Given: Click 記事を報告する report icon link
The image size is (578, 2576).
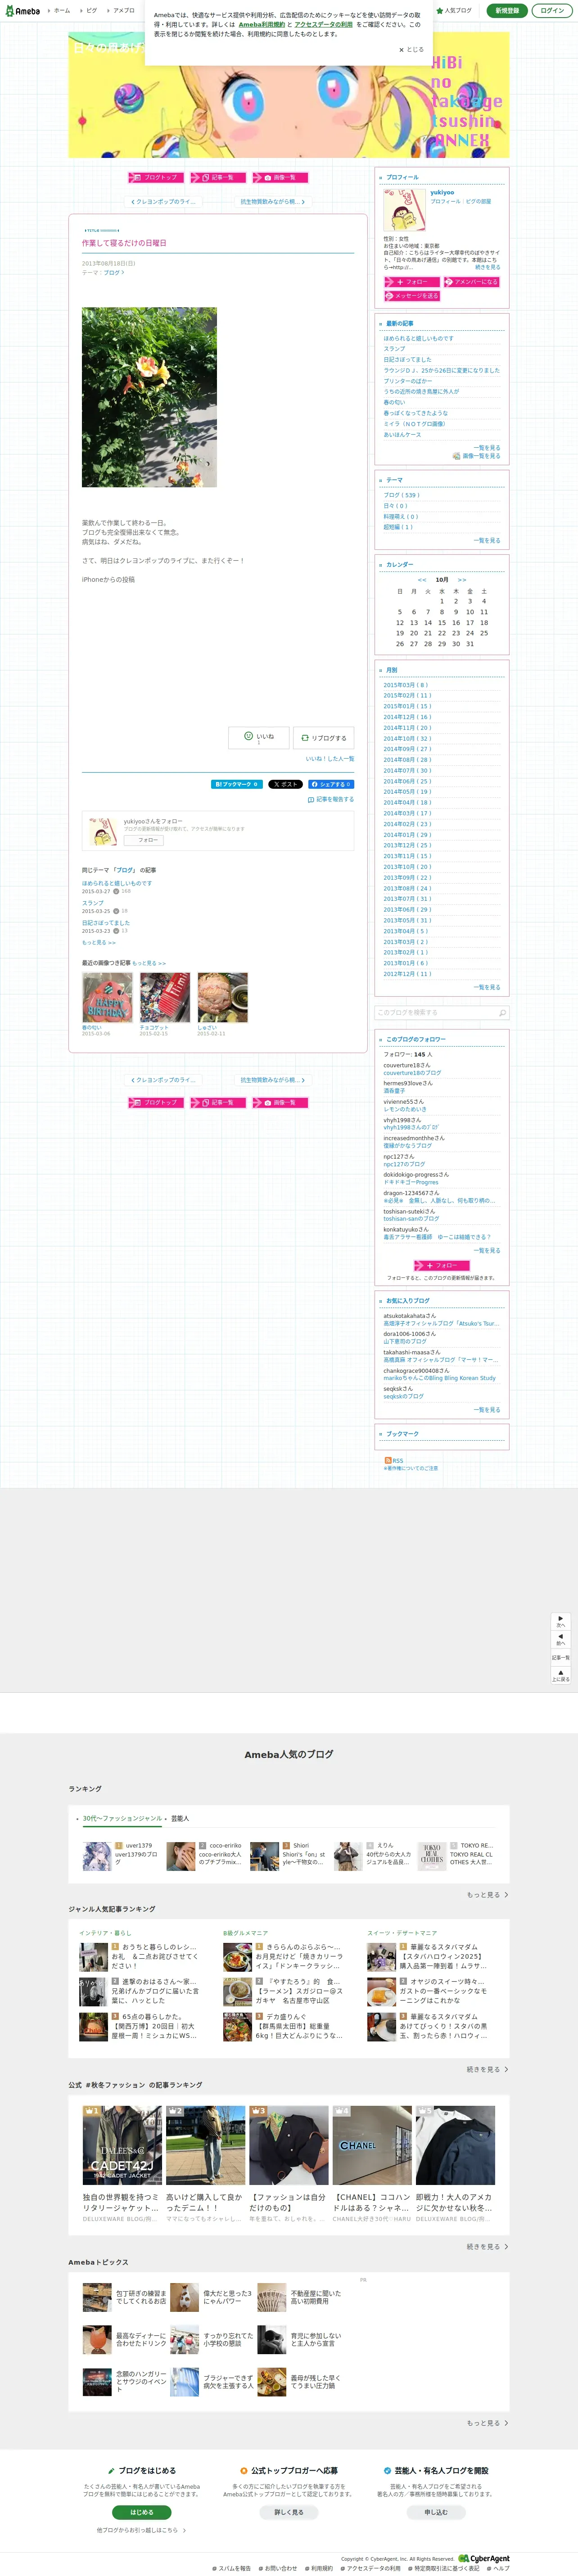Looking at the screenshot, I should pos(331,800).
